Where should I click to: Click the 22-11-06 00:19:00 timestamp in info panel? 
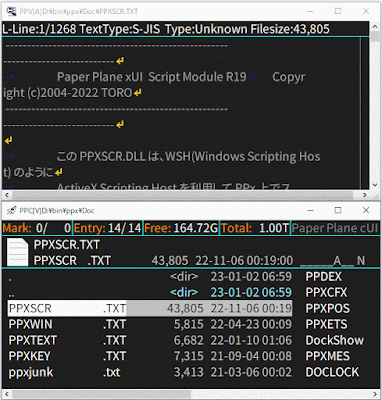click(244, 261)
